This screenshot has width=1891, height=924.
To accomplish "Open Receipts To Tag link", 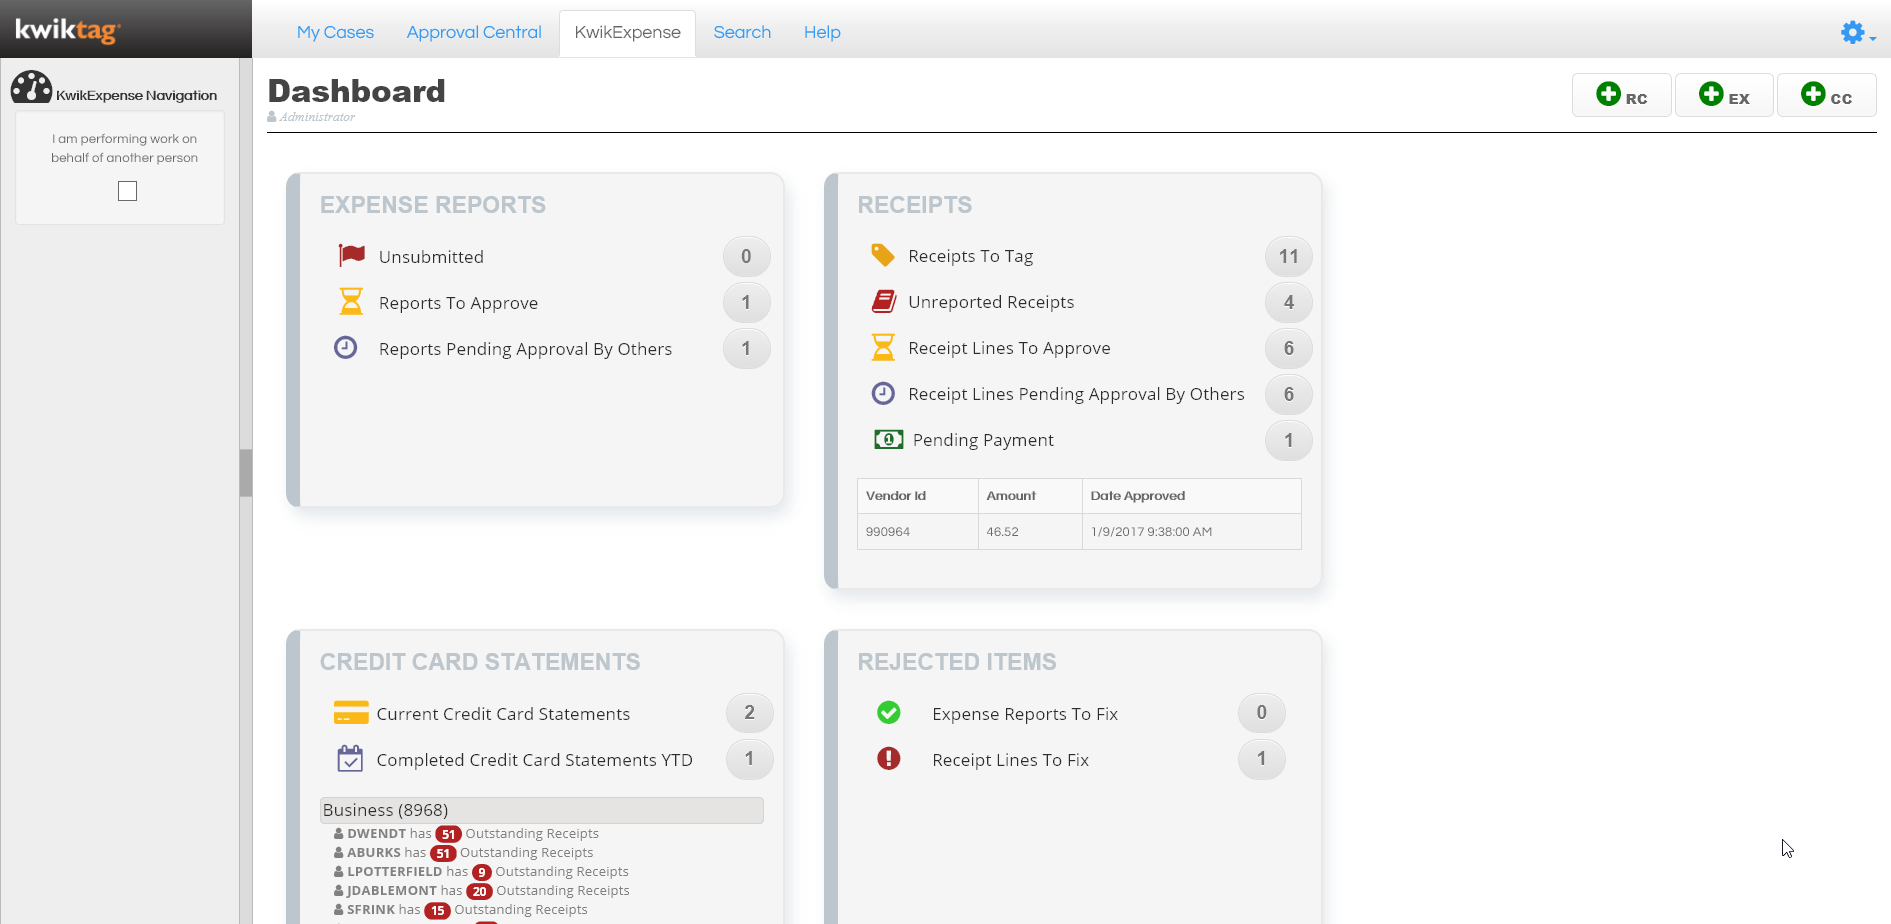I will pyautogui.click(x=970, y=256).
